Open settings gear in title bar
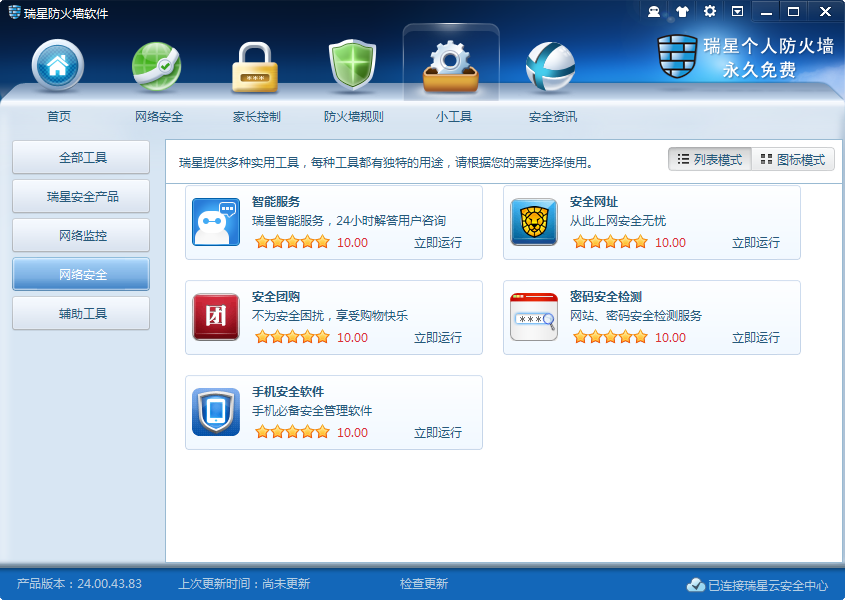This screenshot has height=600, width=845. pos(710,12)
